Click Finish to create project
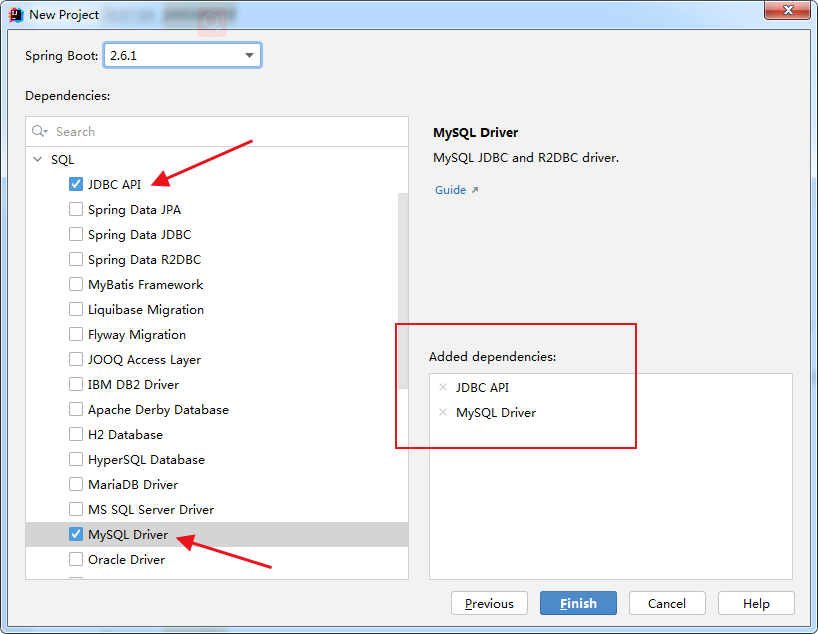 coord(578,603)
